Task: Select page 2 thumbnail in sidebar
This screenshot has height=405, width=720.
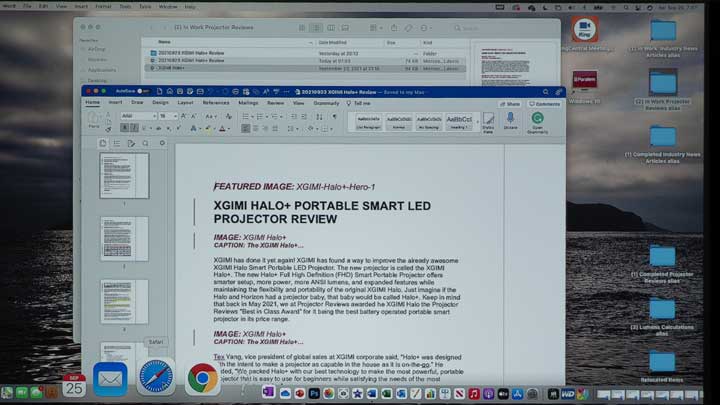Action: click(124, 239)
